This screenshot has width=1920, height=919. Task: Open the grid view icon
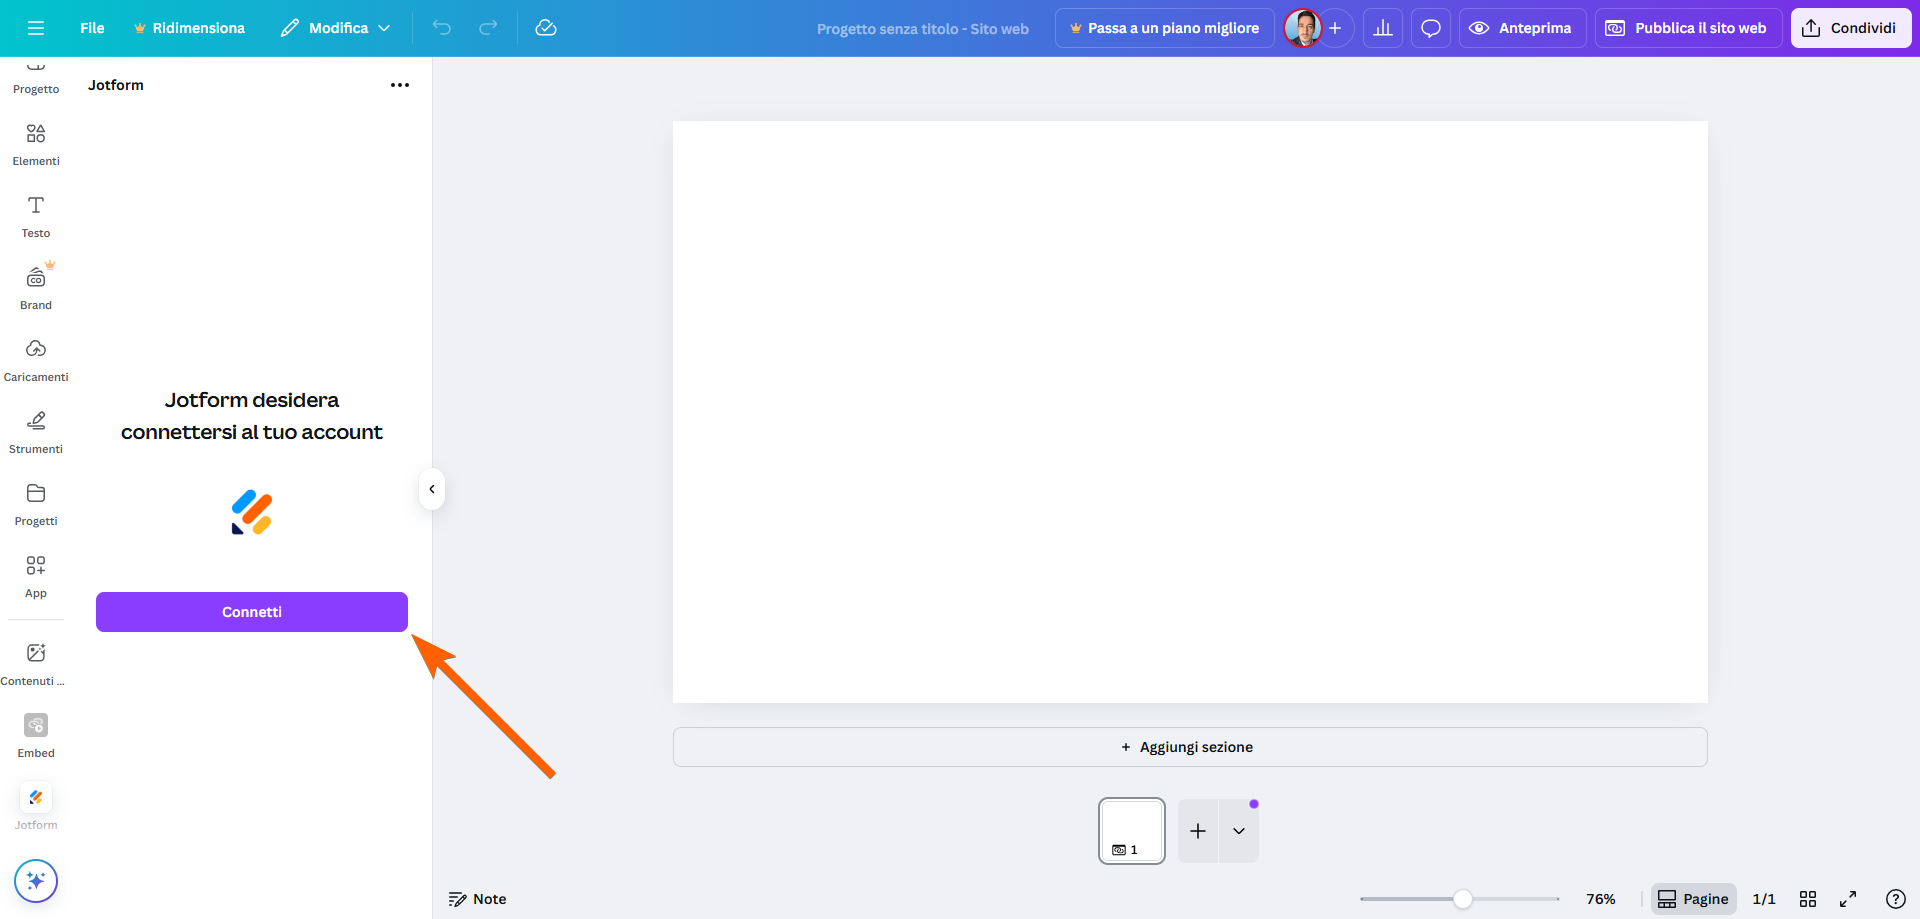coord(1808,899)
